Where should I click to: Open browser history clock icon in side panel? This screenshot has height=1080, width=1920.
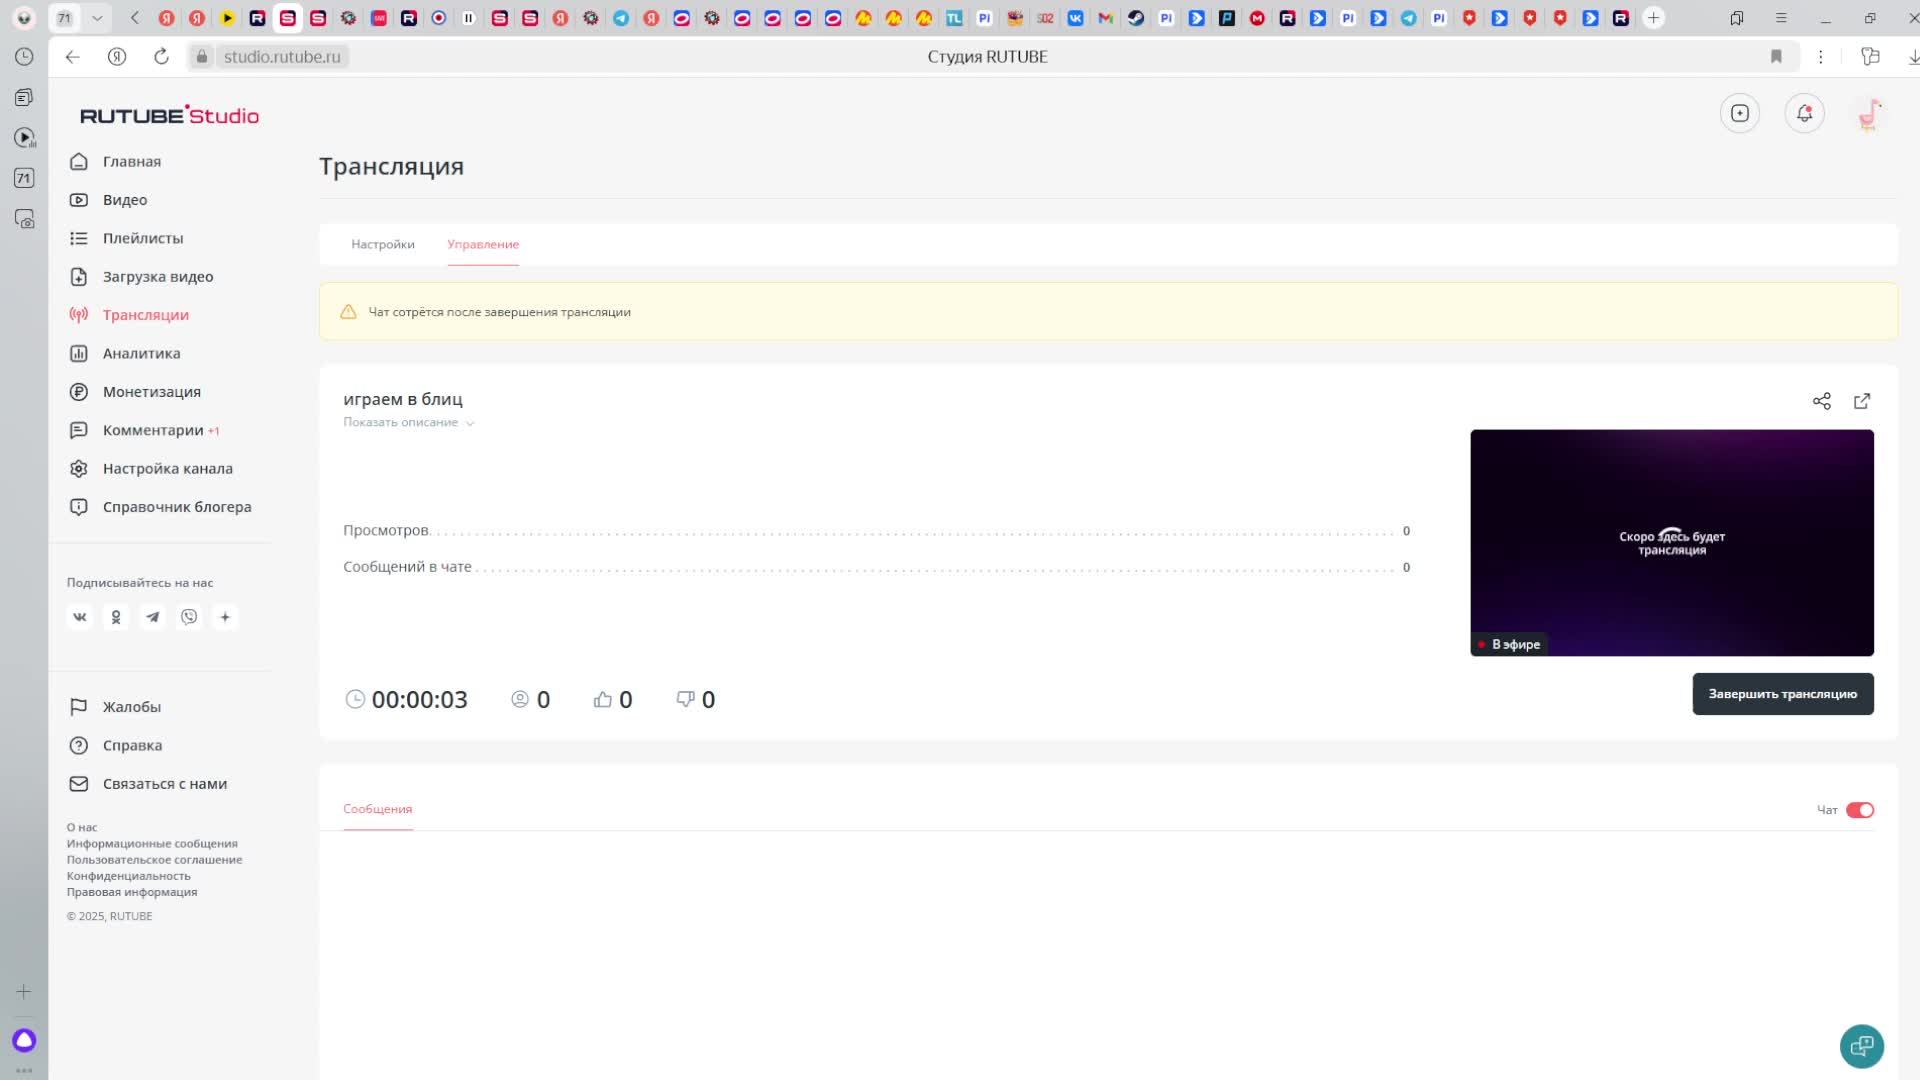24,57
